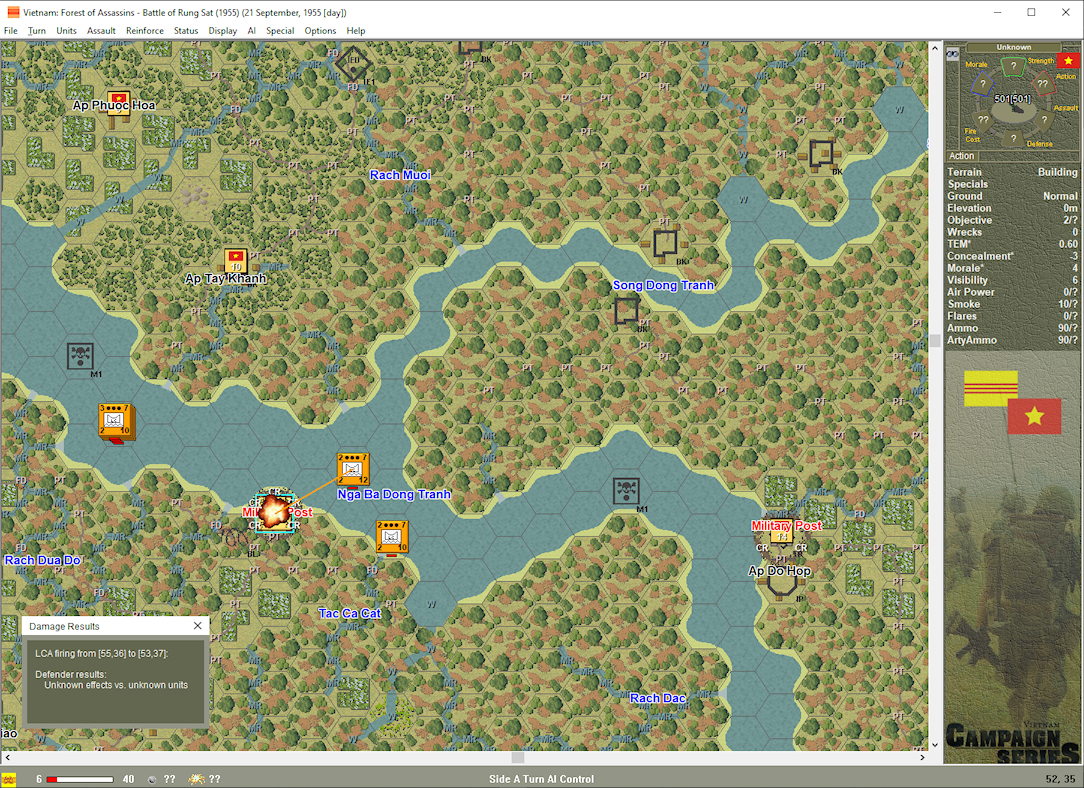Click the Smoke 10/? row in info list

1012,304
